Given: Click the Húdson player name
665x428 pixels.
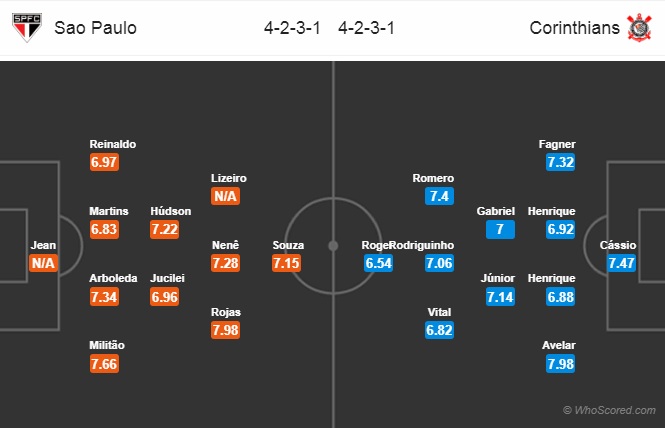Looking at the screenshot, I should click(171, 211).
